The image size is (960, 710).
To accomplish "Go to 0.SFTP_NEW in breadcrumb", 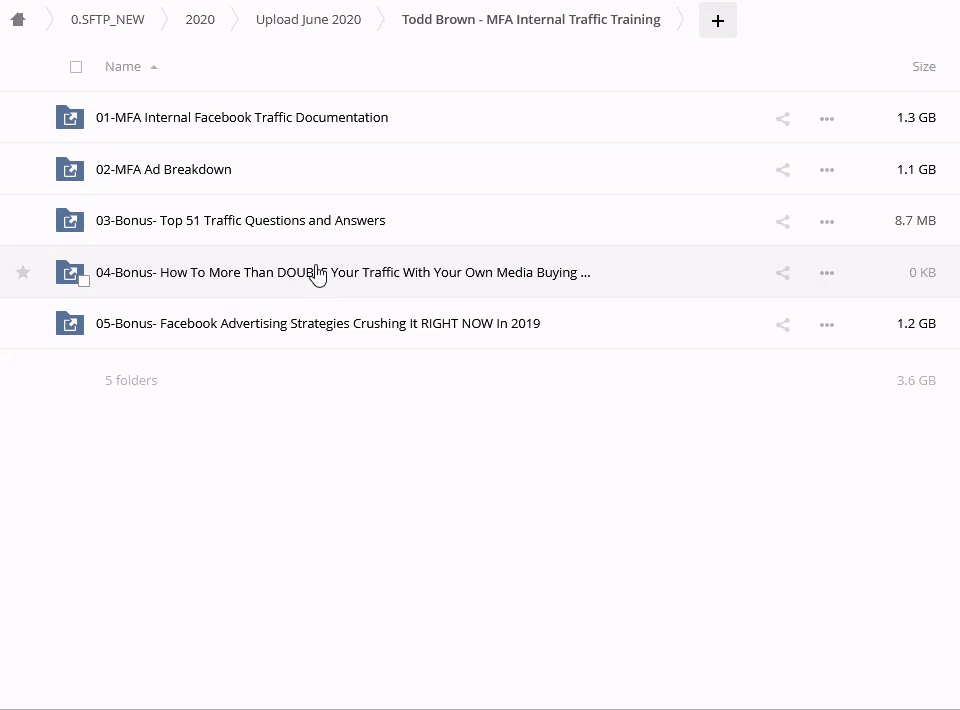I will [x=107, y=19].
